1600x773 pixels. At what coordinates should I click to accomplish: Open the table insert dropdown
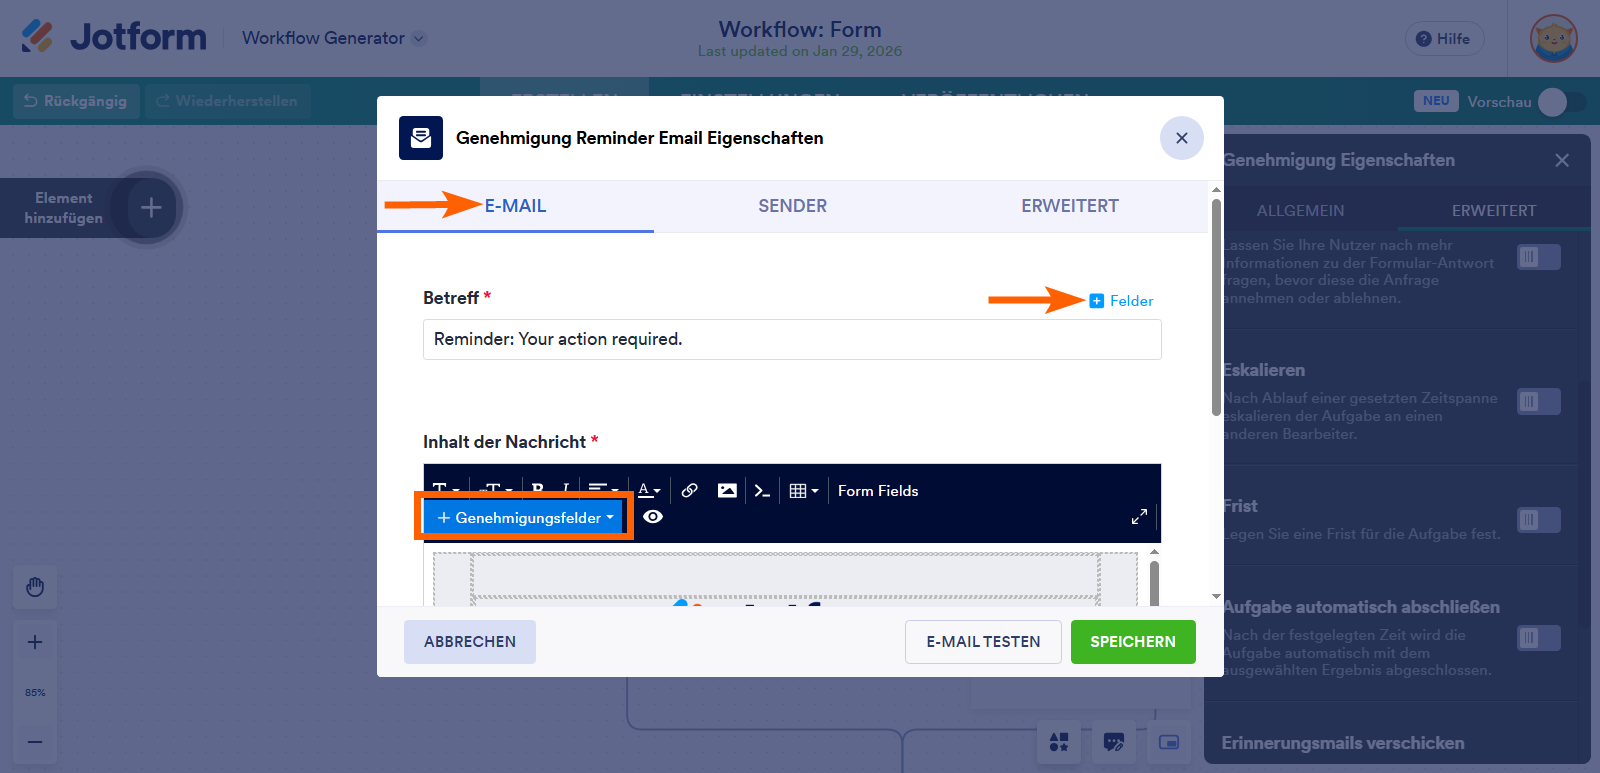tap(803, 490)
